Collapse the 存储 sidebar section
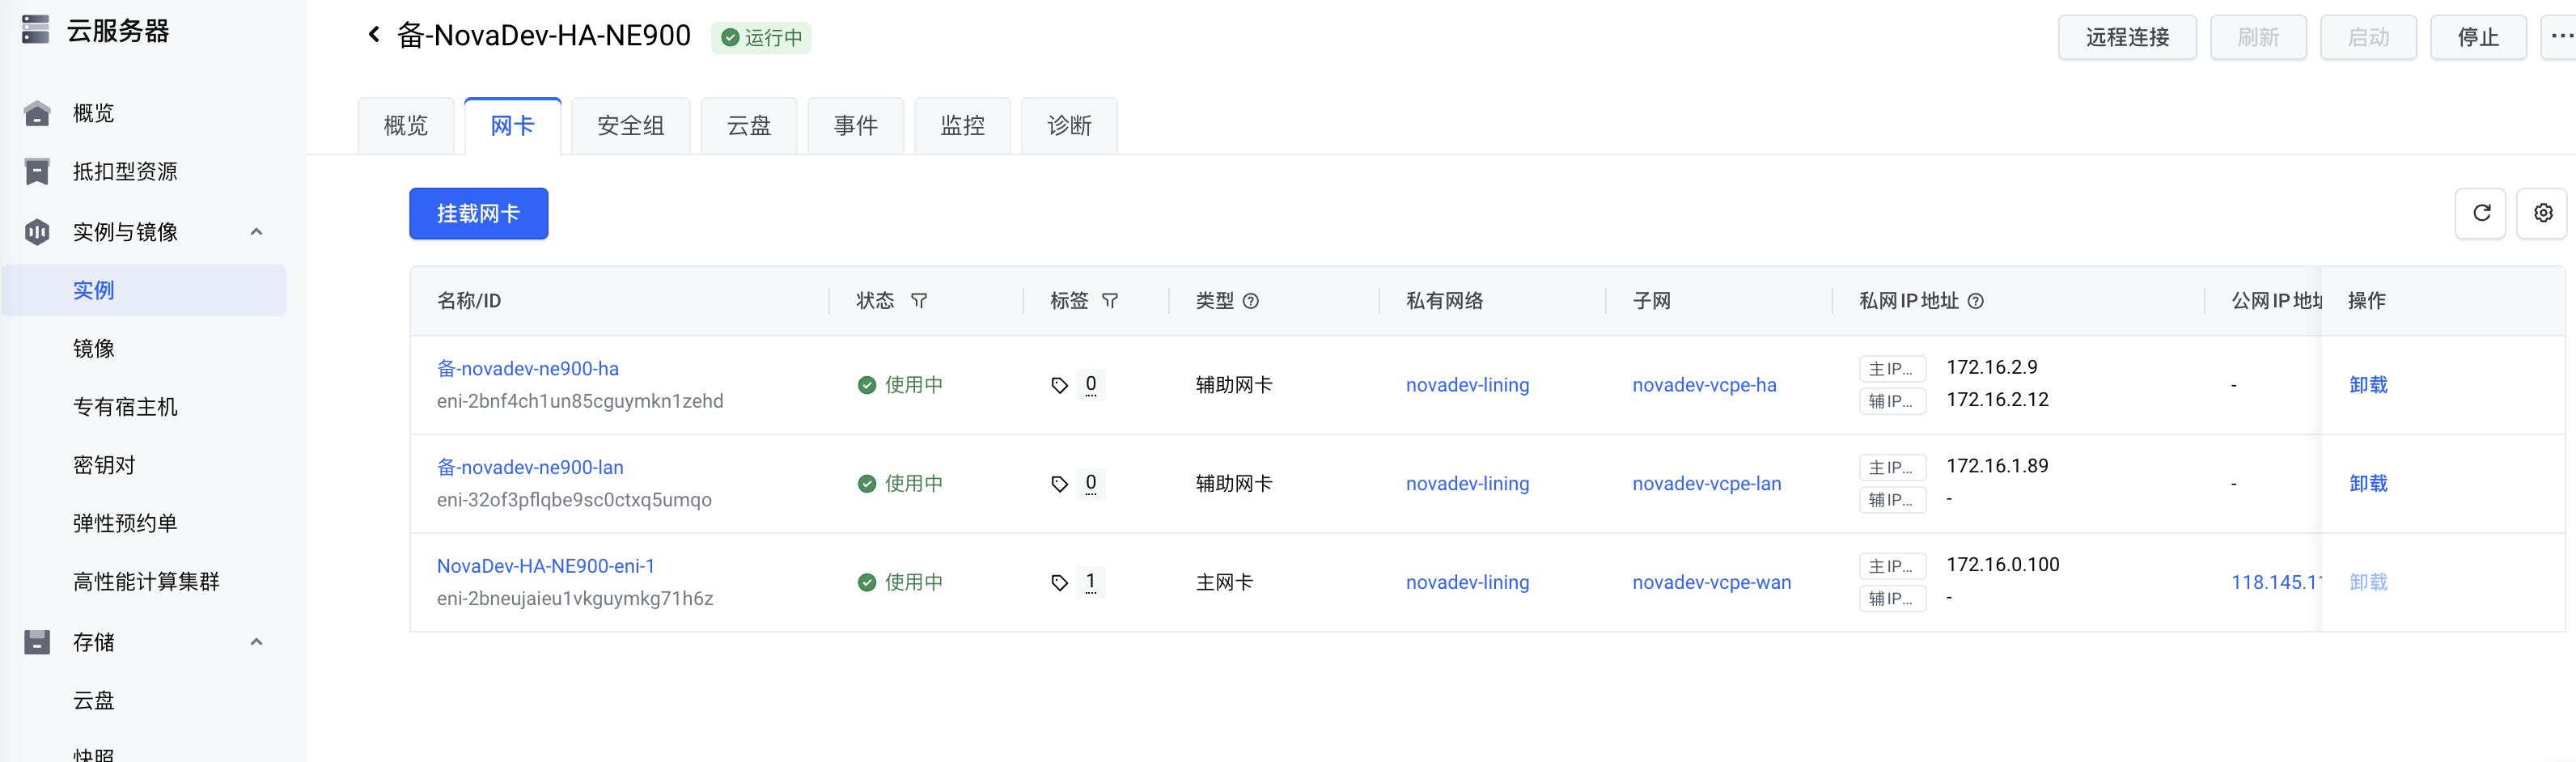The width and height of the screenshot is (2576, 762). (256, 642)
